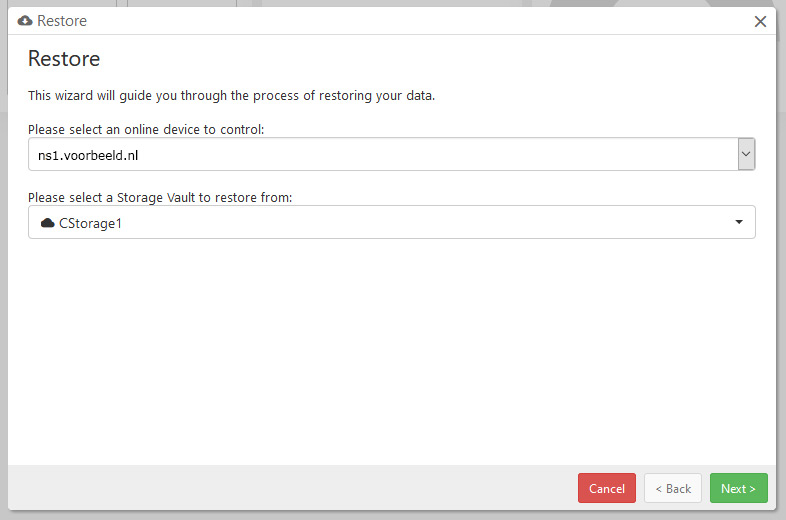This screenshot has width=786, height=520.
Task: Click the online device to control label
Action: pos(146,129)
